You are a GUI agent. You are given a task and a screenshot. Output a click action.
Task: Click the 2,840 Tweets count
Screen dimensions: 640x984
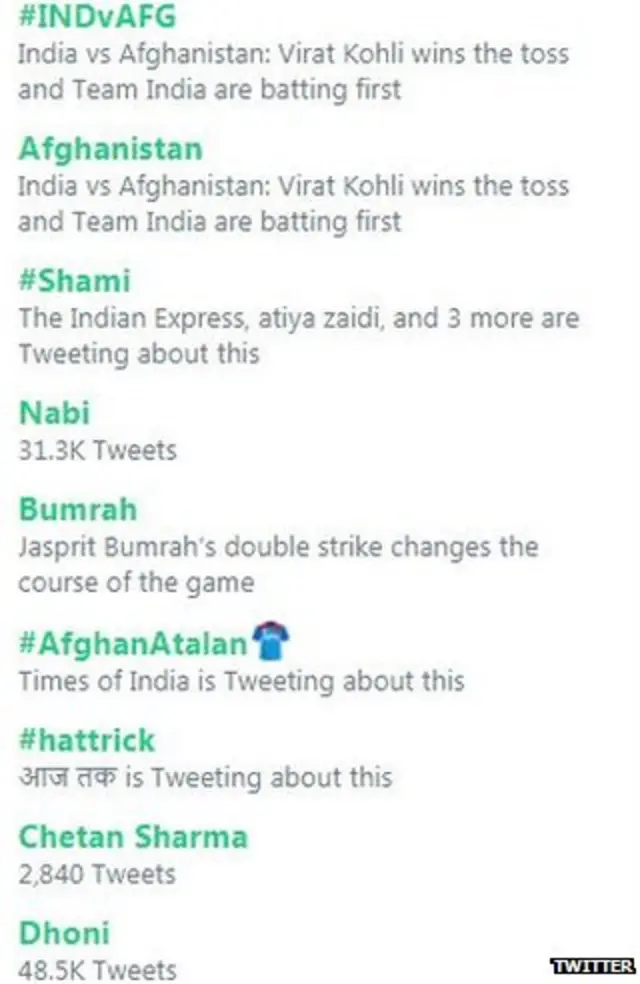click(97, 874)
